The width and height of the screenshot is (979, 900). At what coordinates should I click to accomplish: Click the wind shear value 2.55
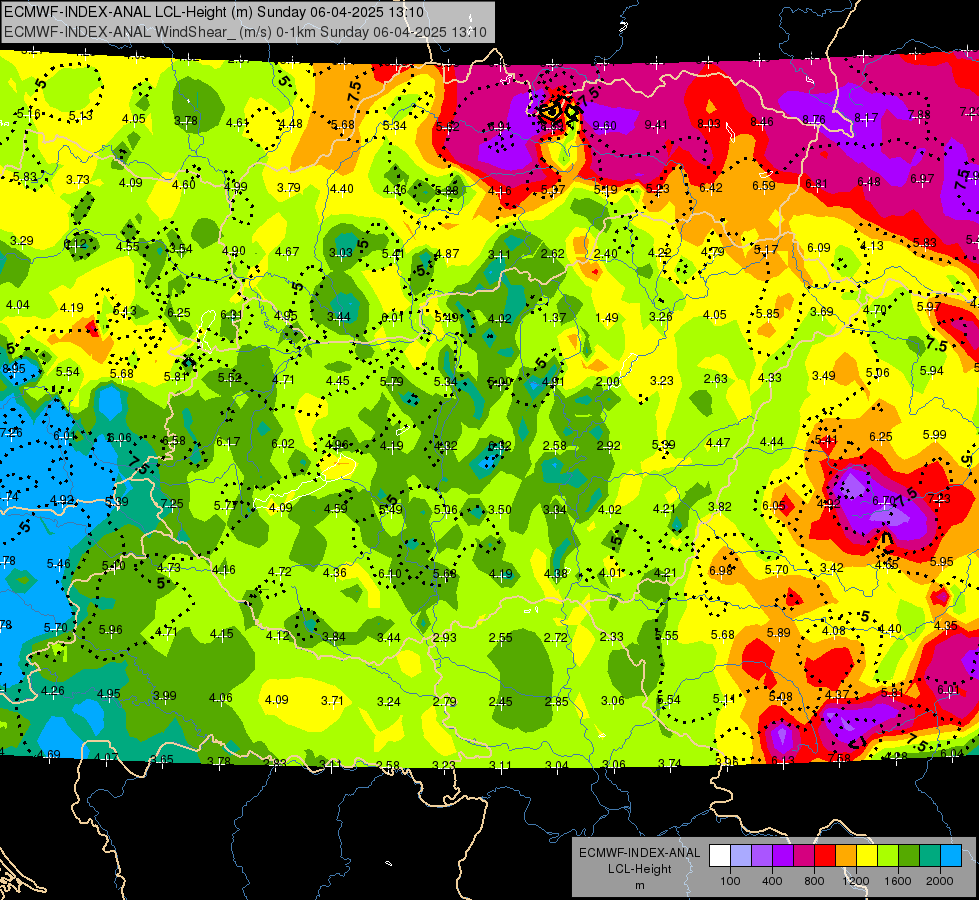(501, 638)
